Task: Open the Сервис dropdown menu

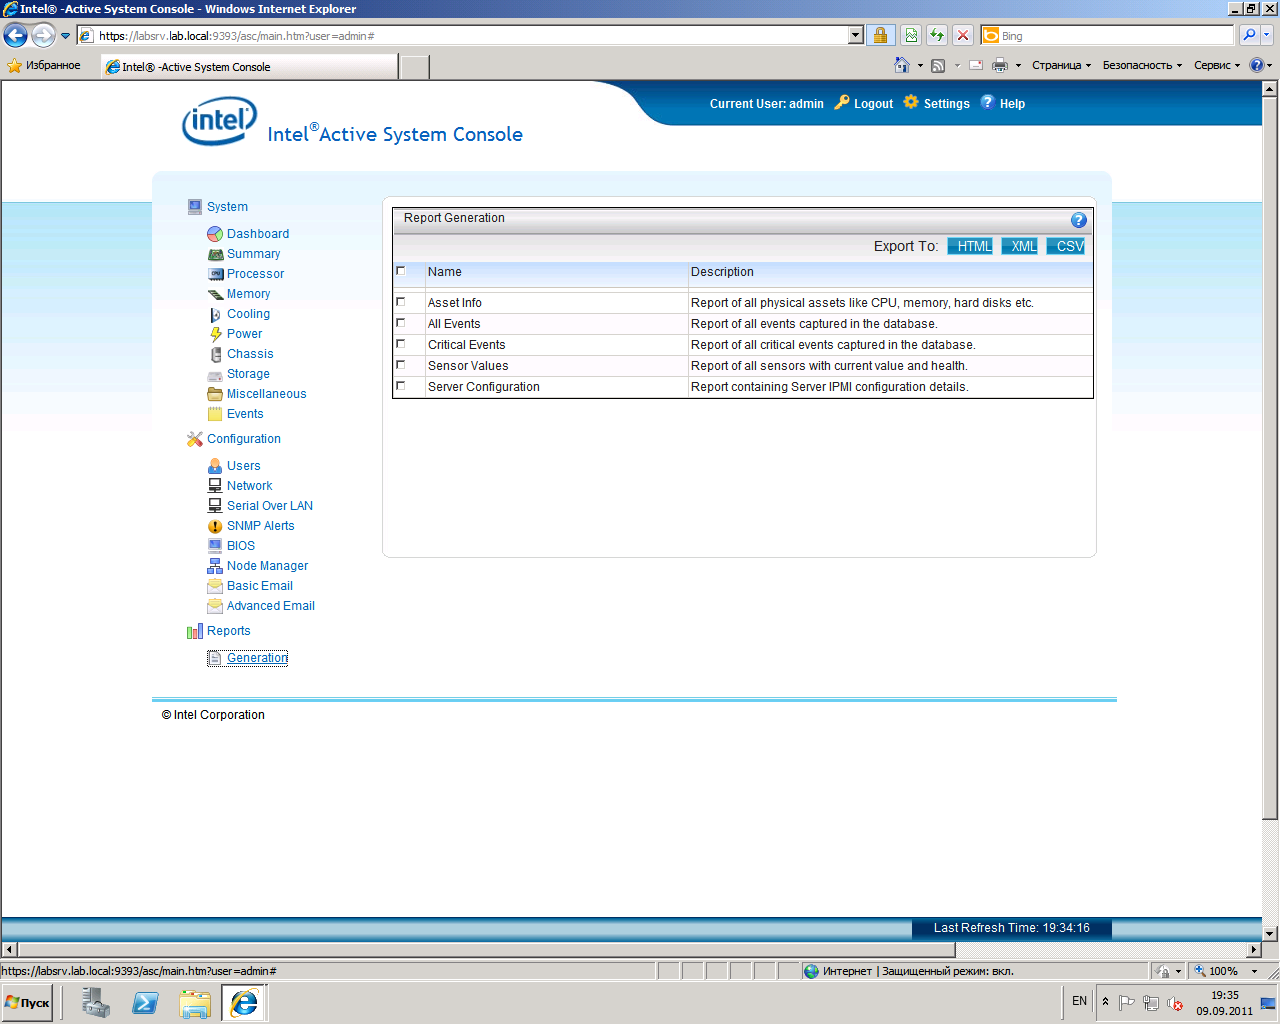Action: click(1216, 65)
